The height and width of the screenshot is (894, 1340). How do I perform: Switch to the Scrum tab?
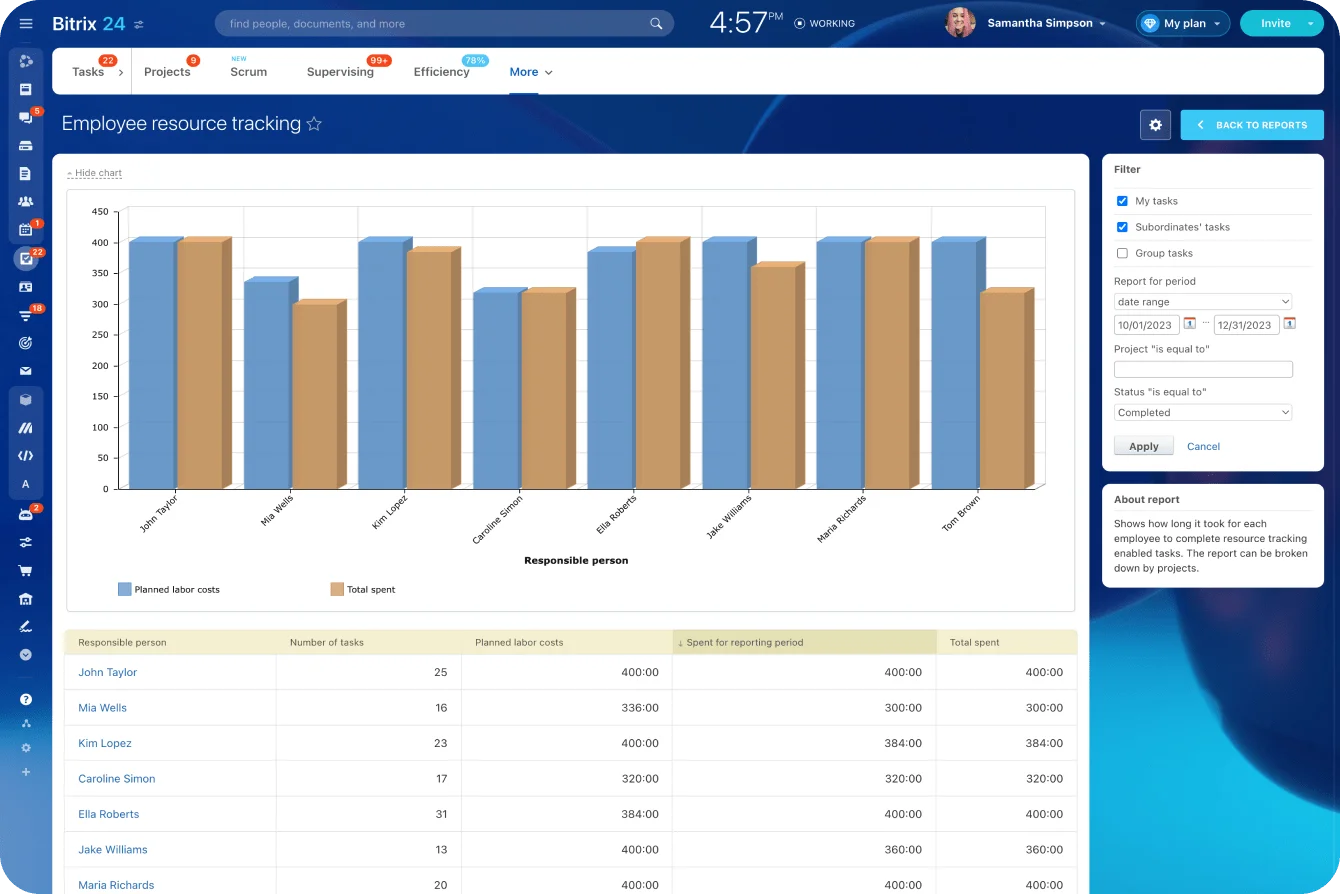[247, 72]
